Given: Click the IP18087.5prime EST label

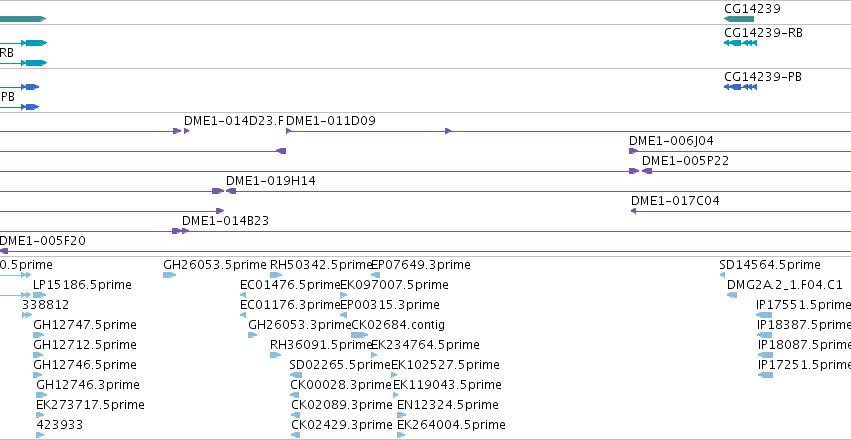Looking at the screenshot, I should coord(804,345).
